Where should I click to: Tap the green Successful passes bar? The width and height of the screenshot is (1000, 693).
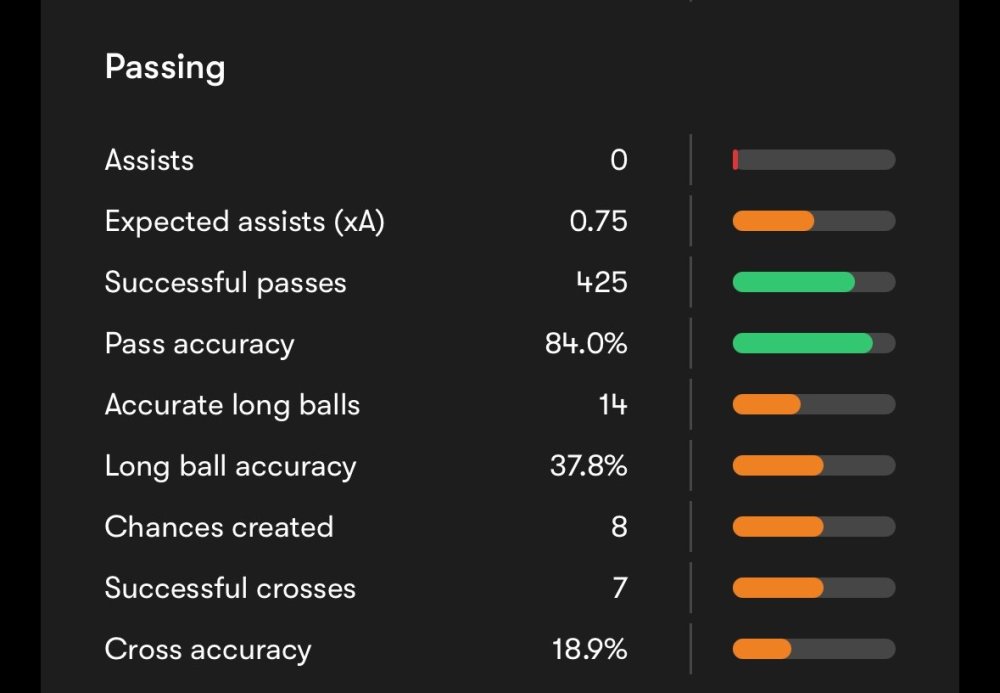(x=813, y=282)
